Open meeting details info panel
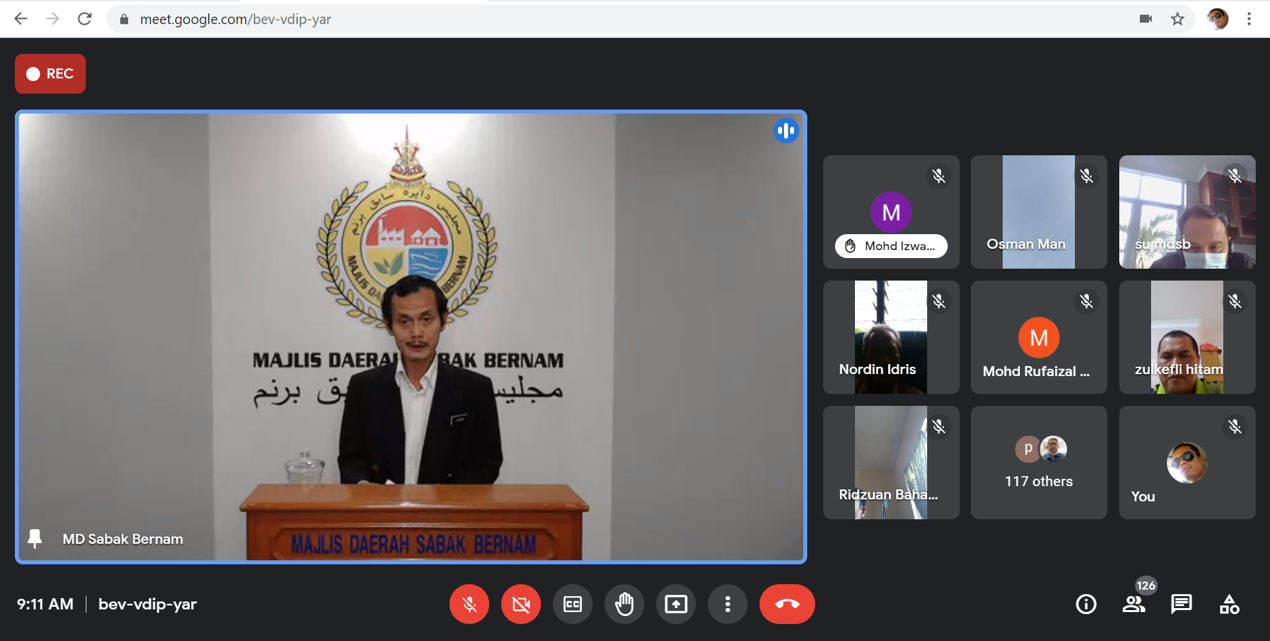1270x641 pixels. pyautogui.click(x=1086, y=604)
